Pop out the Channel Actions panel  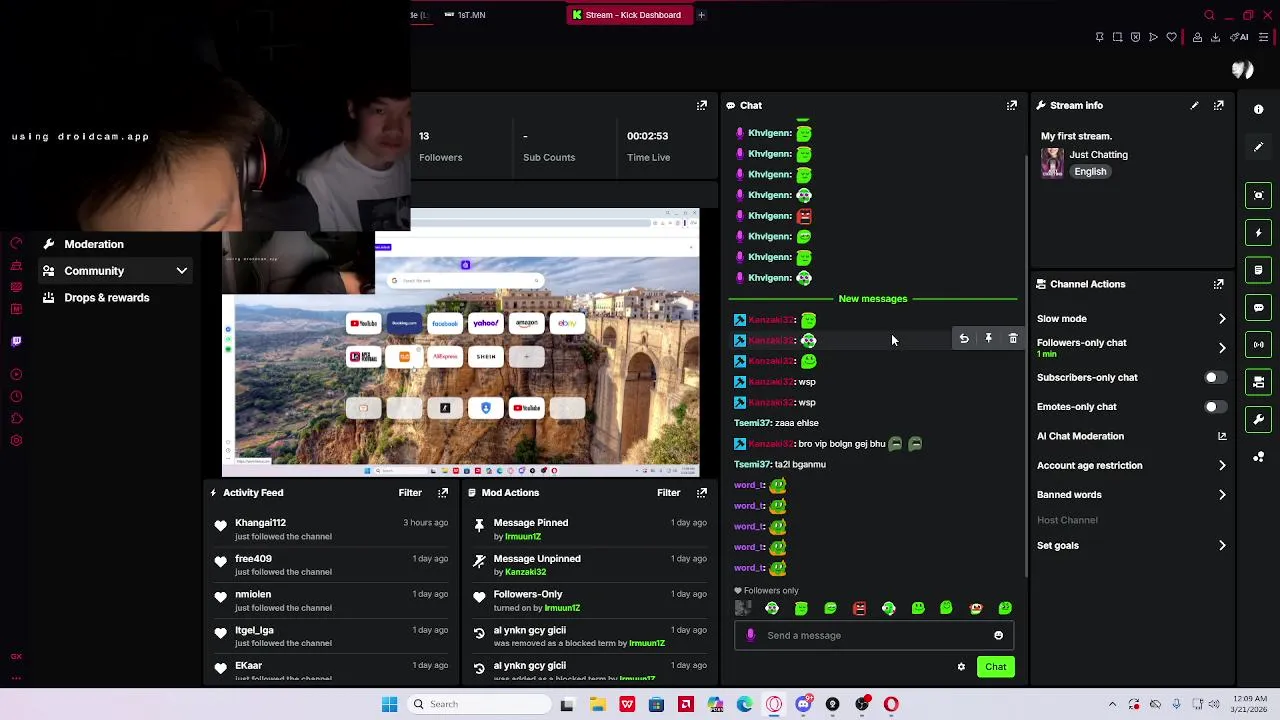[x=1218, y=284]
